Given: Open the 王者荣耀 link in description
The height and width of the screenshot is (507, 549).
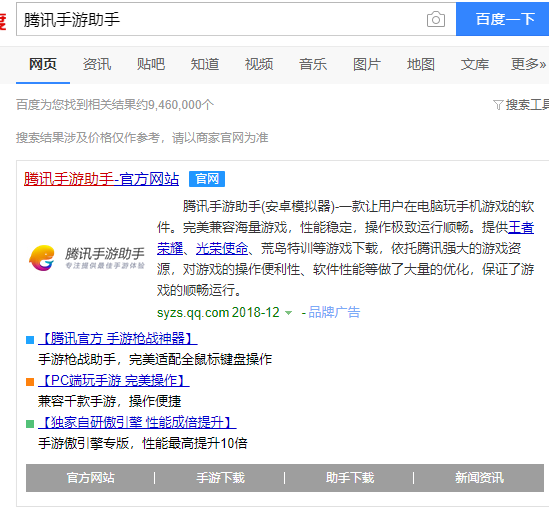Looking at the screenshot, I should click(x=521, y=228).
